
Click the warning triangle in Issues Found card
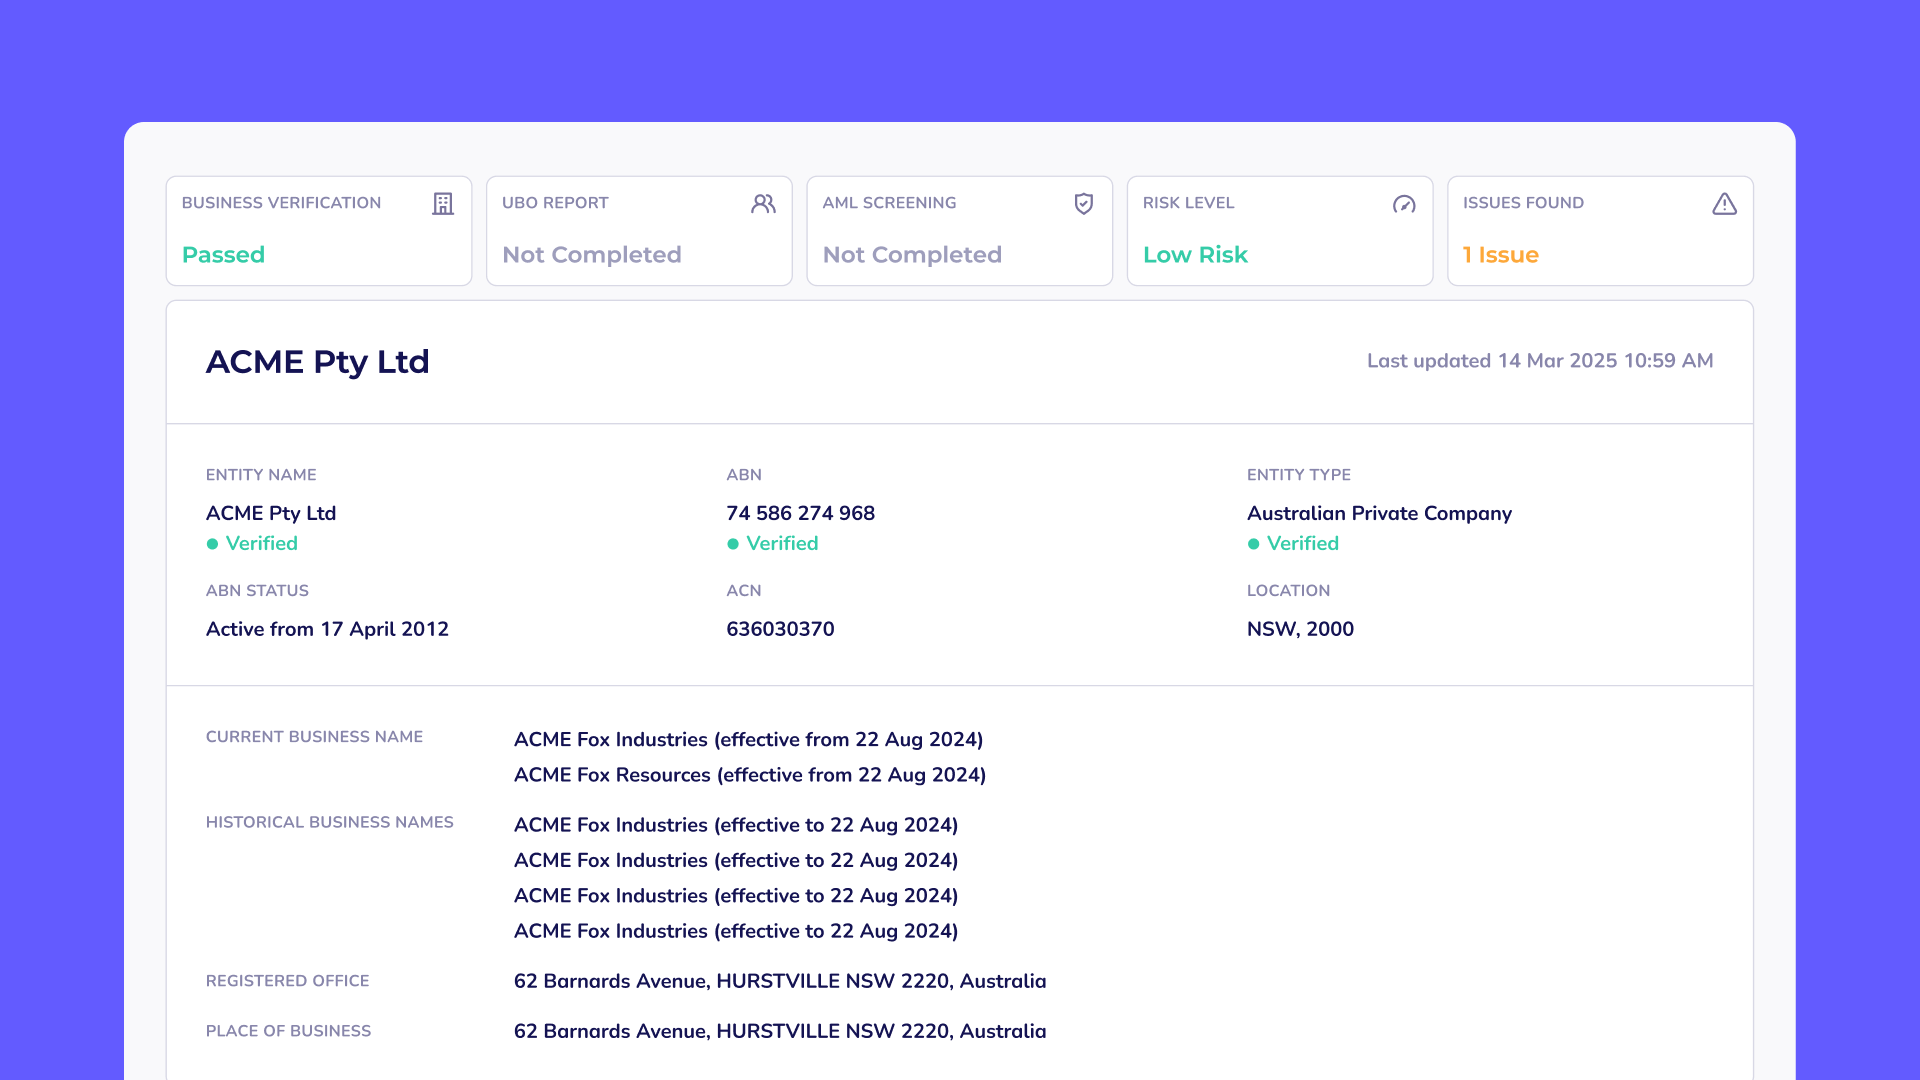point(1724,204)
